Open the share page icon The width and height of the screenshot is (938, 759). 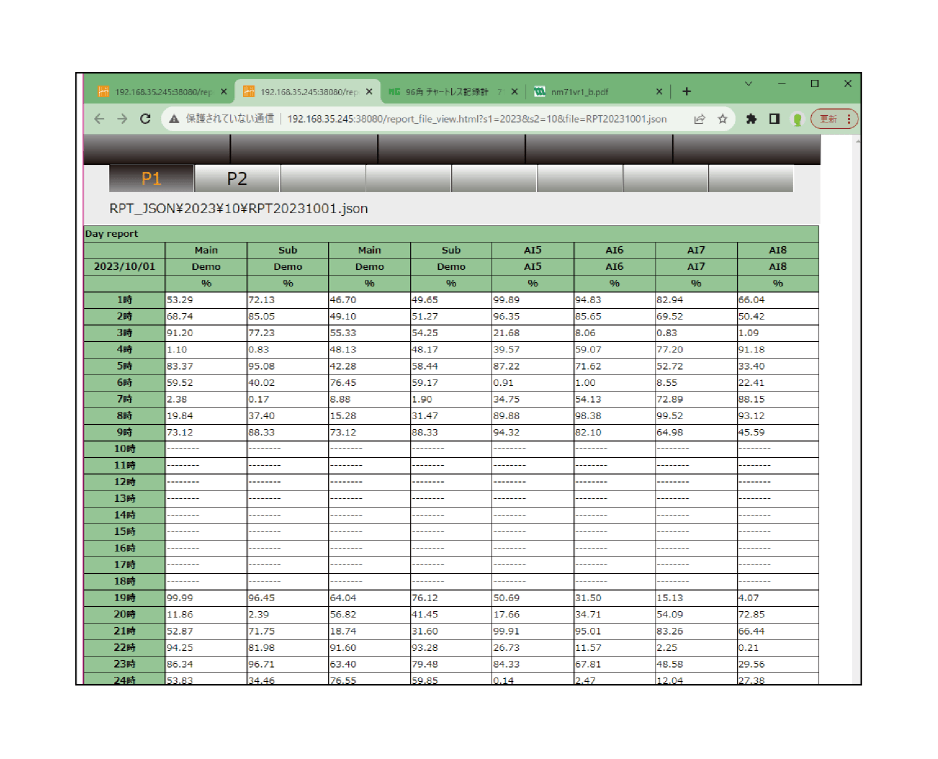699,119
